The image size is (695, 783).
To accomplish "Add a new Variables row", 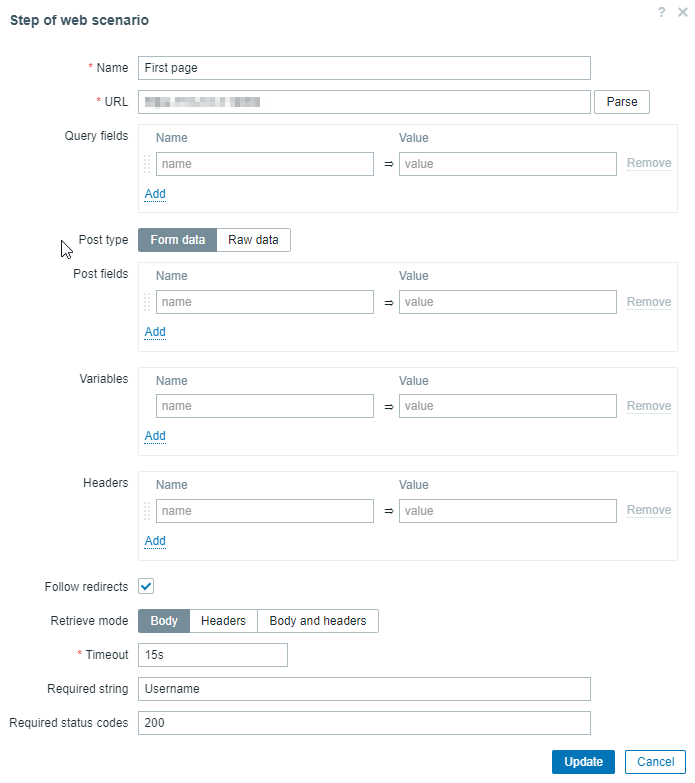I will click(155, 436).
